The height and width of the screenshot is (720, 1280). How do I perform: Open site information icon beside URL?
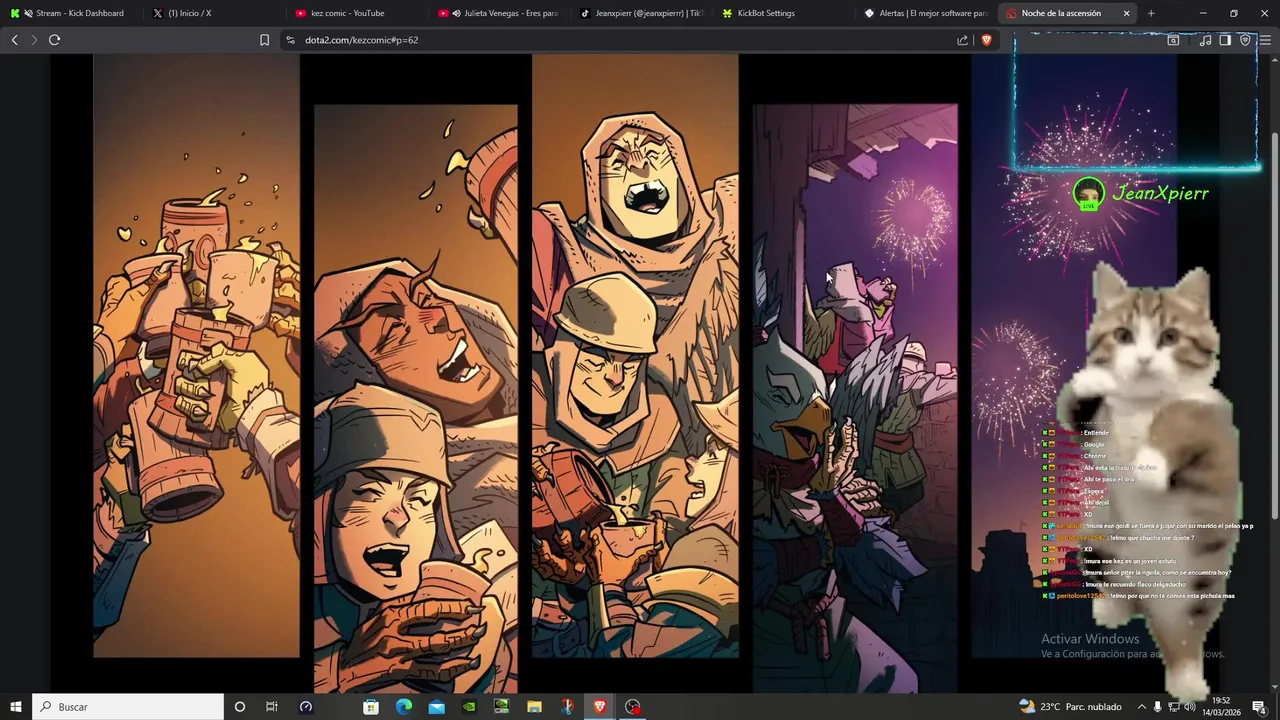click(x=290, y=40)
